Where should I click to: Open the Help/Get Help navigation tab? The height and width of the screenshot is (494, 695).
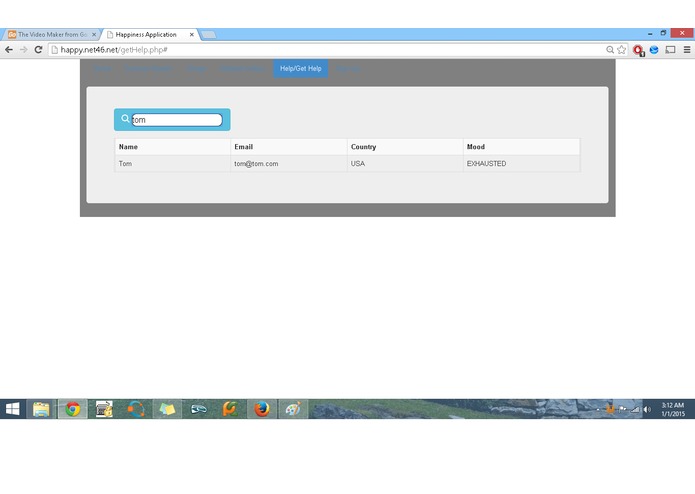[x=301, y=69]
